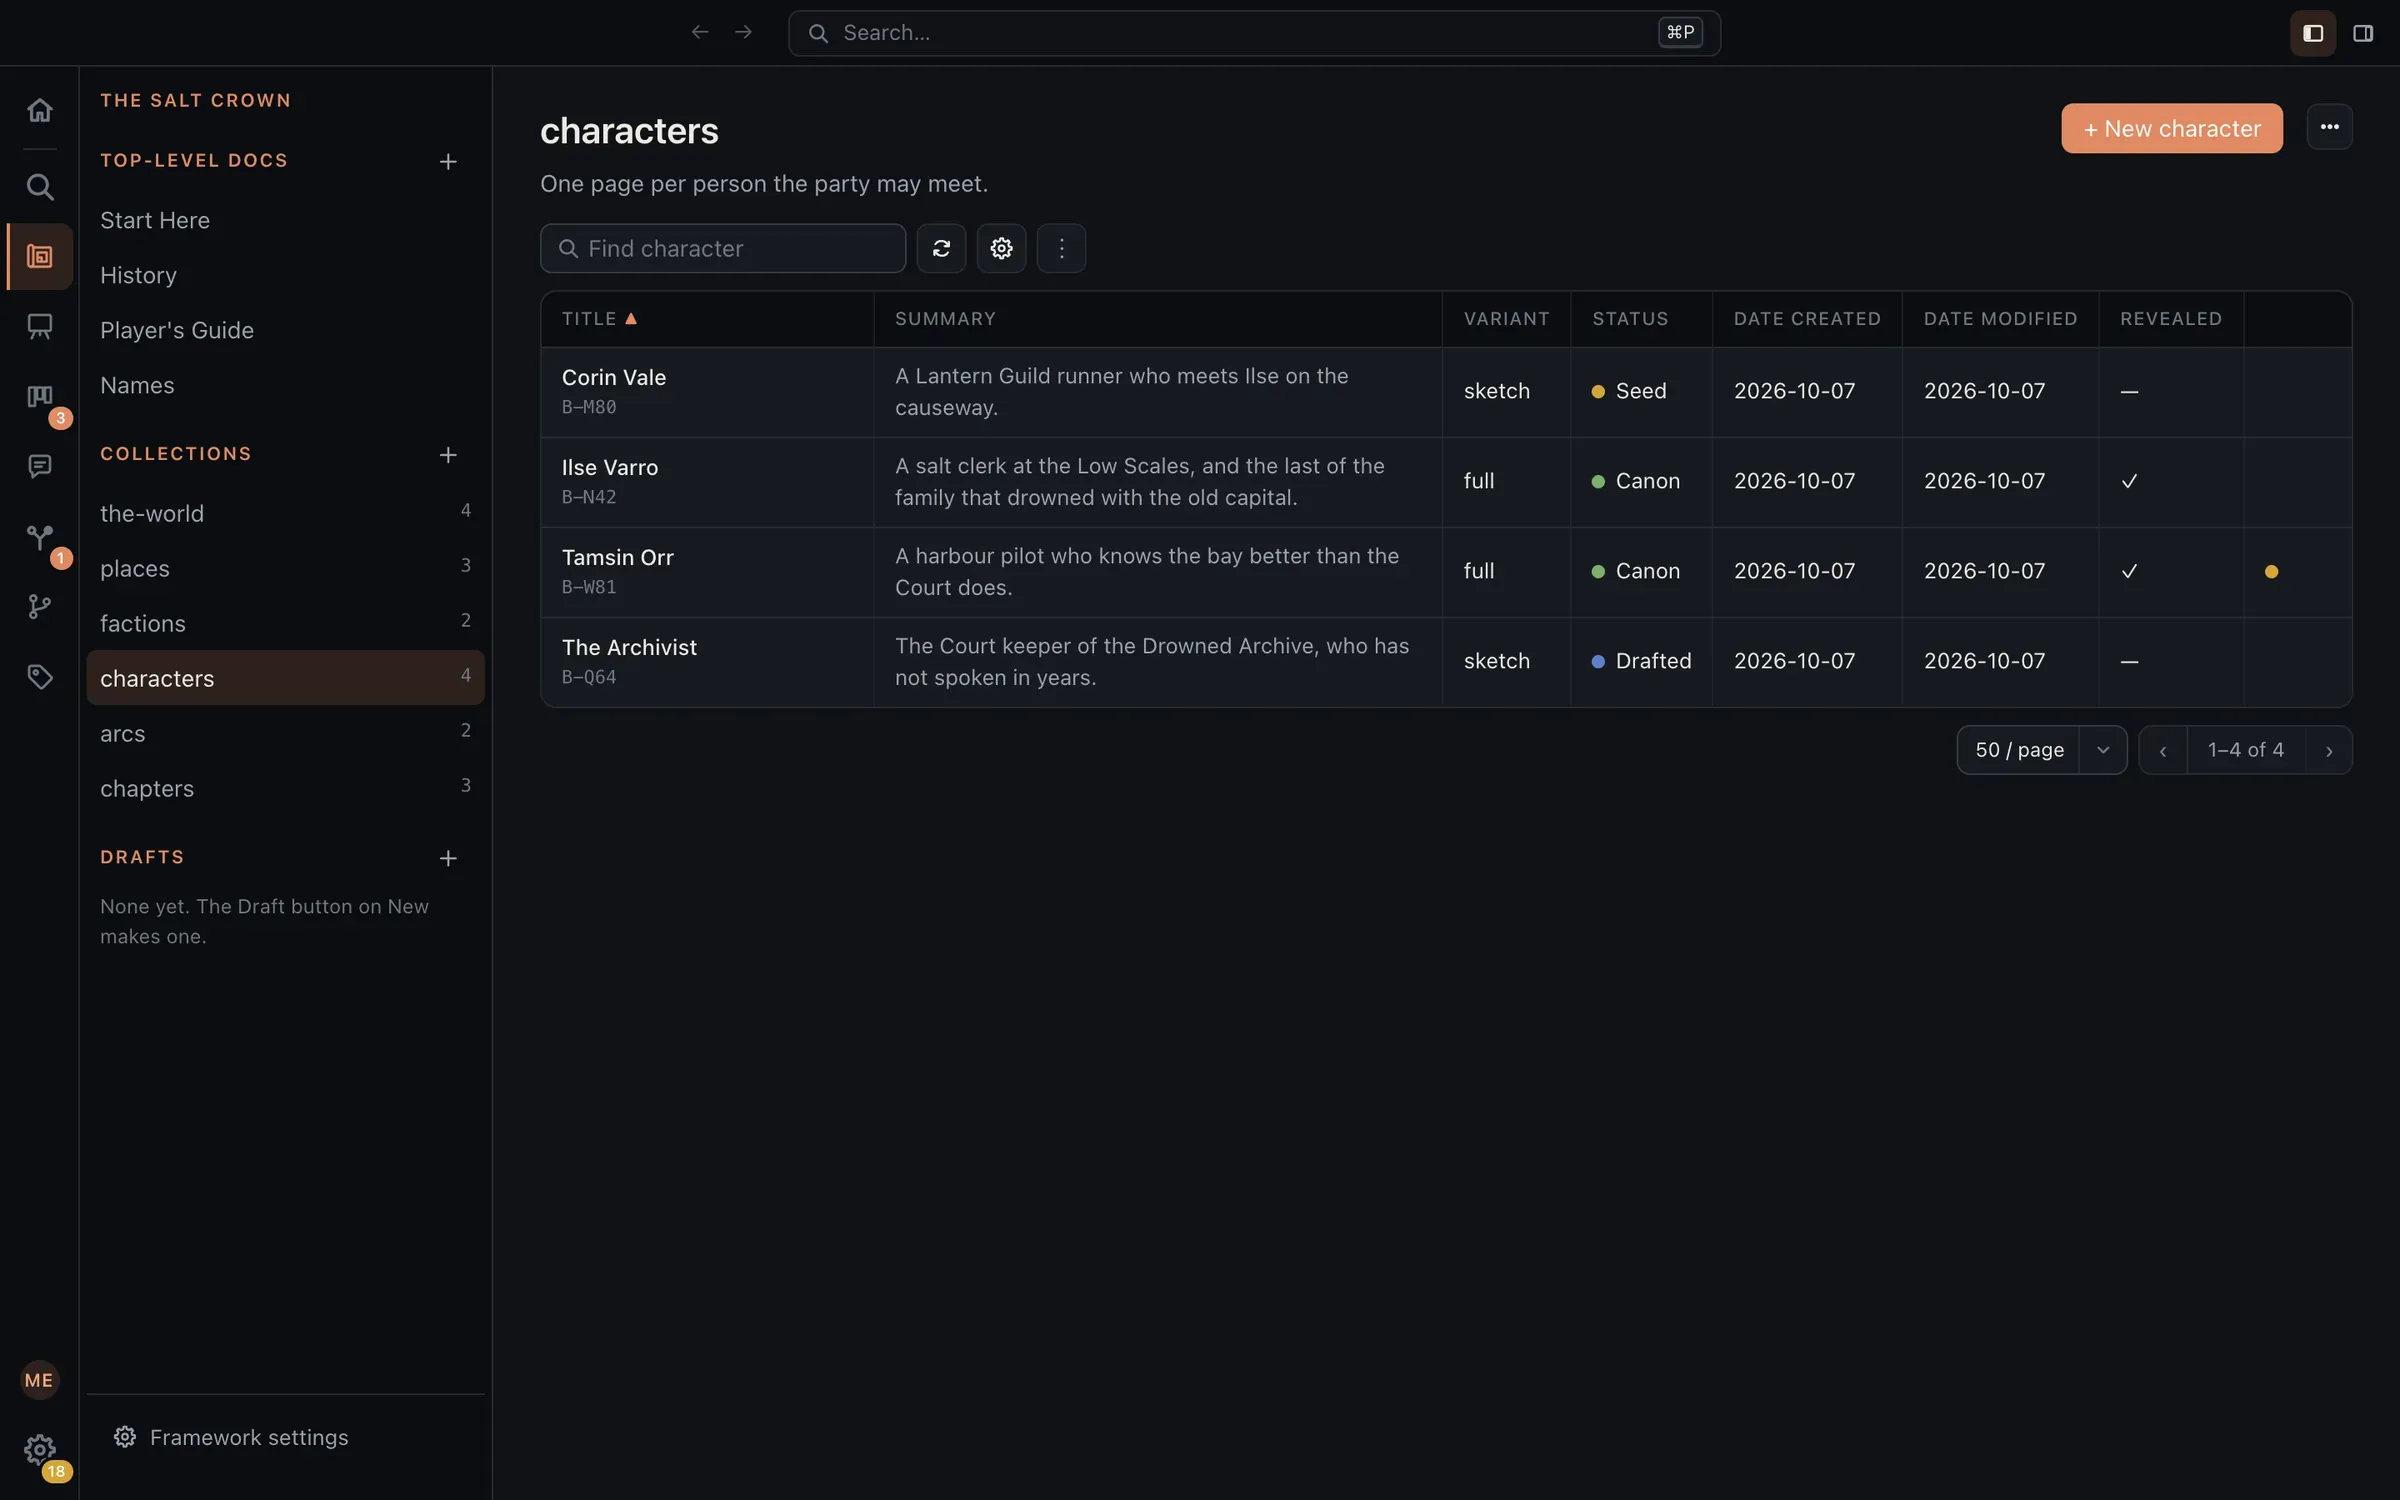Open The Archivist character row
2400x1500 pixels.
pyautogui.click(x=1446, y=662)
